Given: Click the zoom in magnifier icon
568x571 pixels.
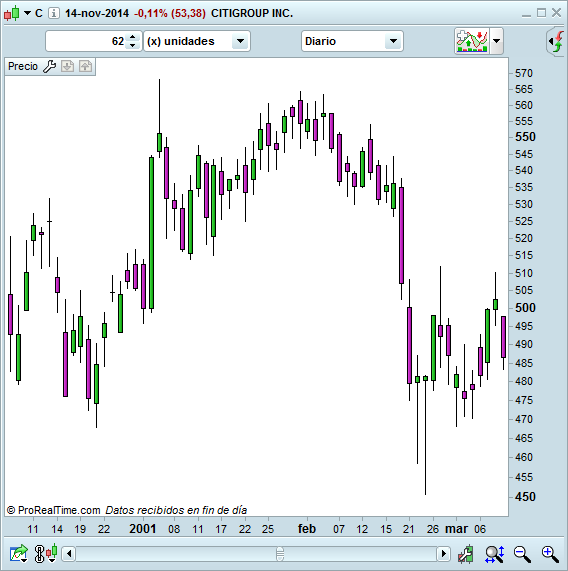Looking at the screenshot, I should tap(550, 554).
